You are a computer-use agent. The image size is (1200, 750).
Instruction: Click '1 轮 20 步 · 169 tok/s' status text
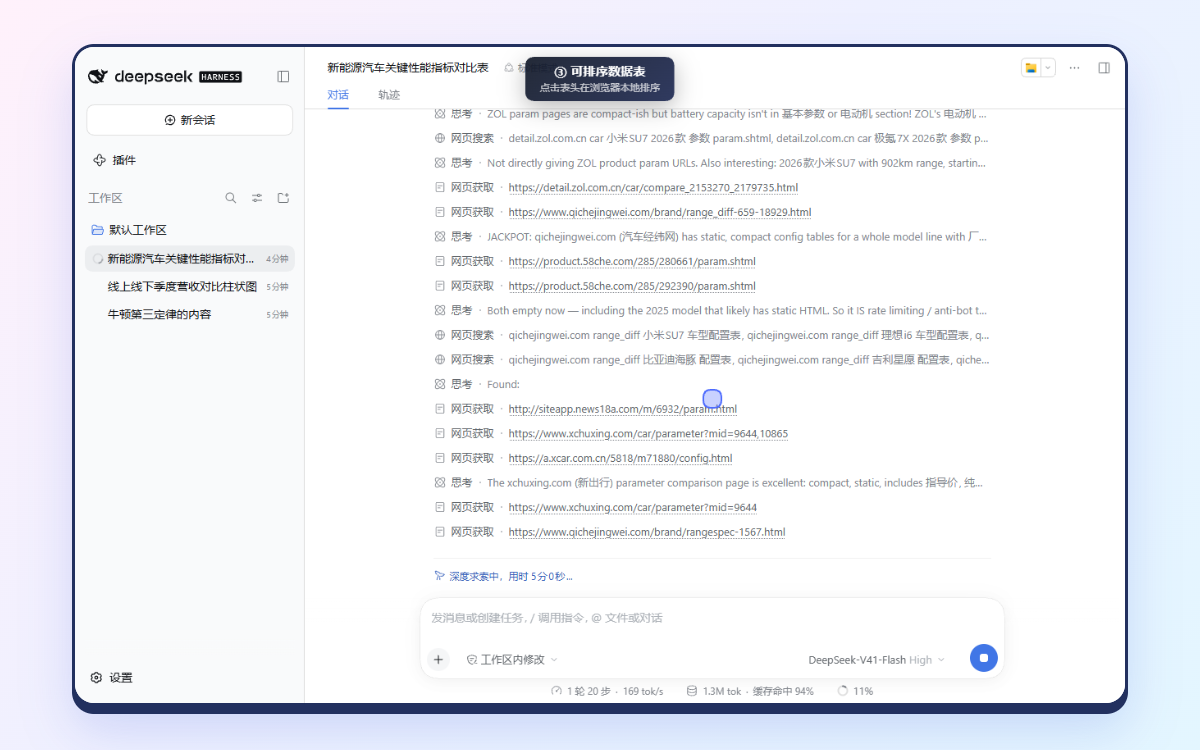[615, 691]
